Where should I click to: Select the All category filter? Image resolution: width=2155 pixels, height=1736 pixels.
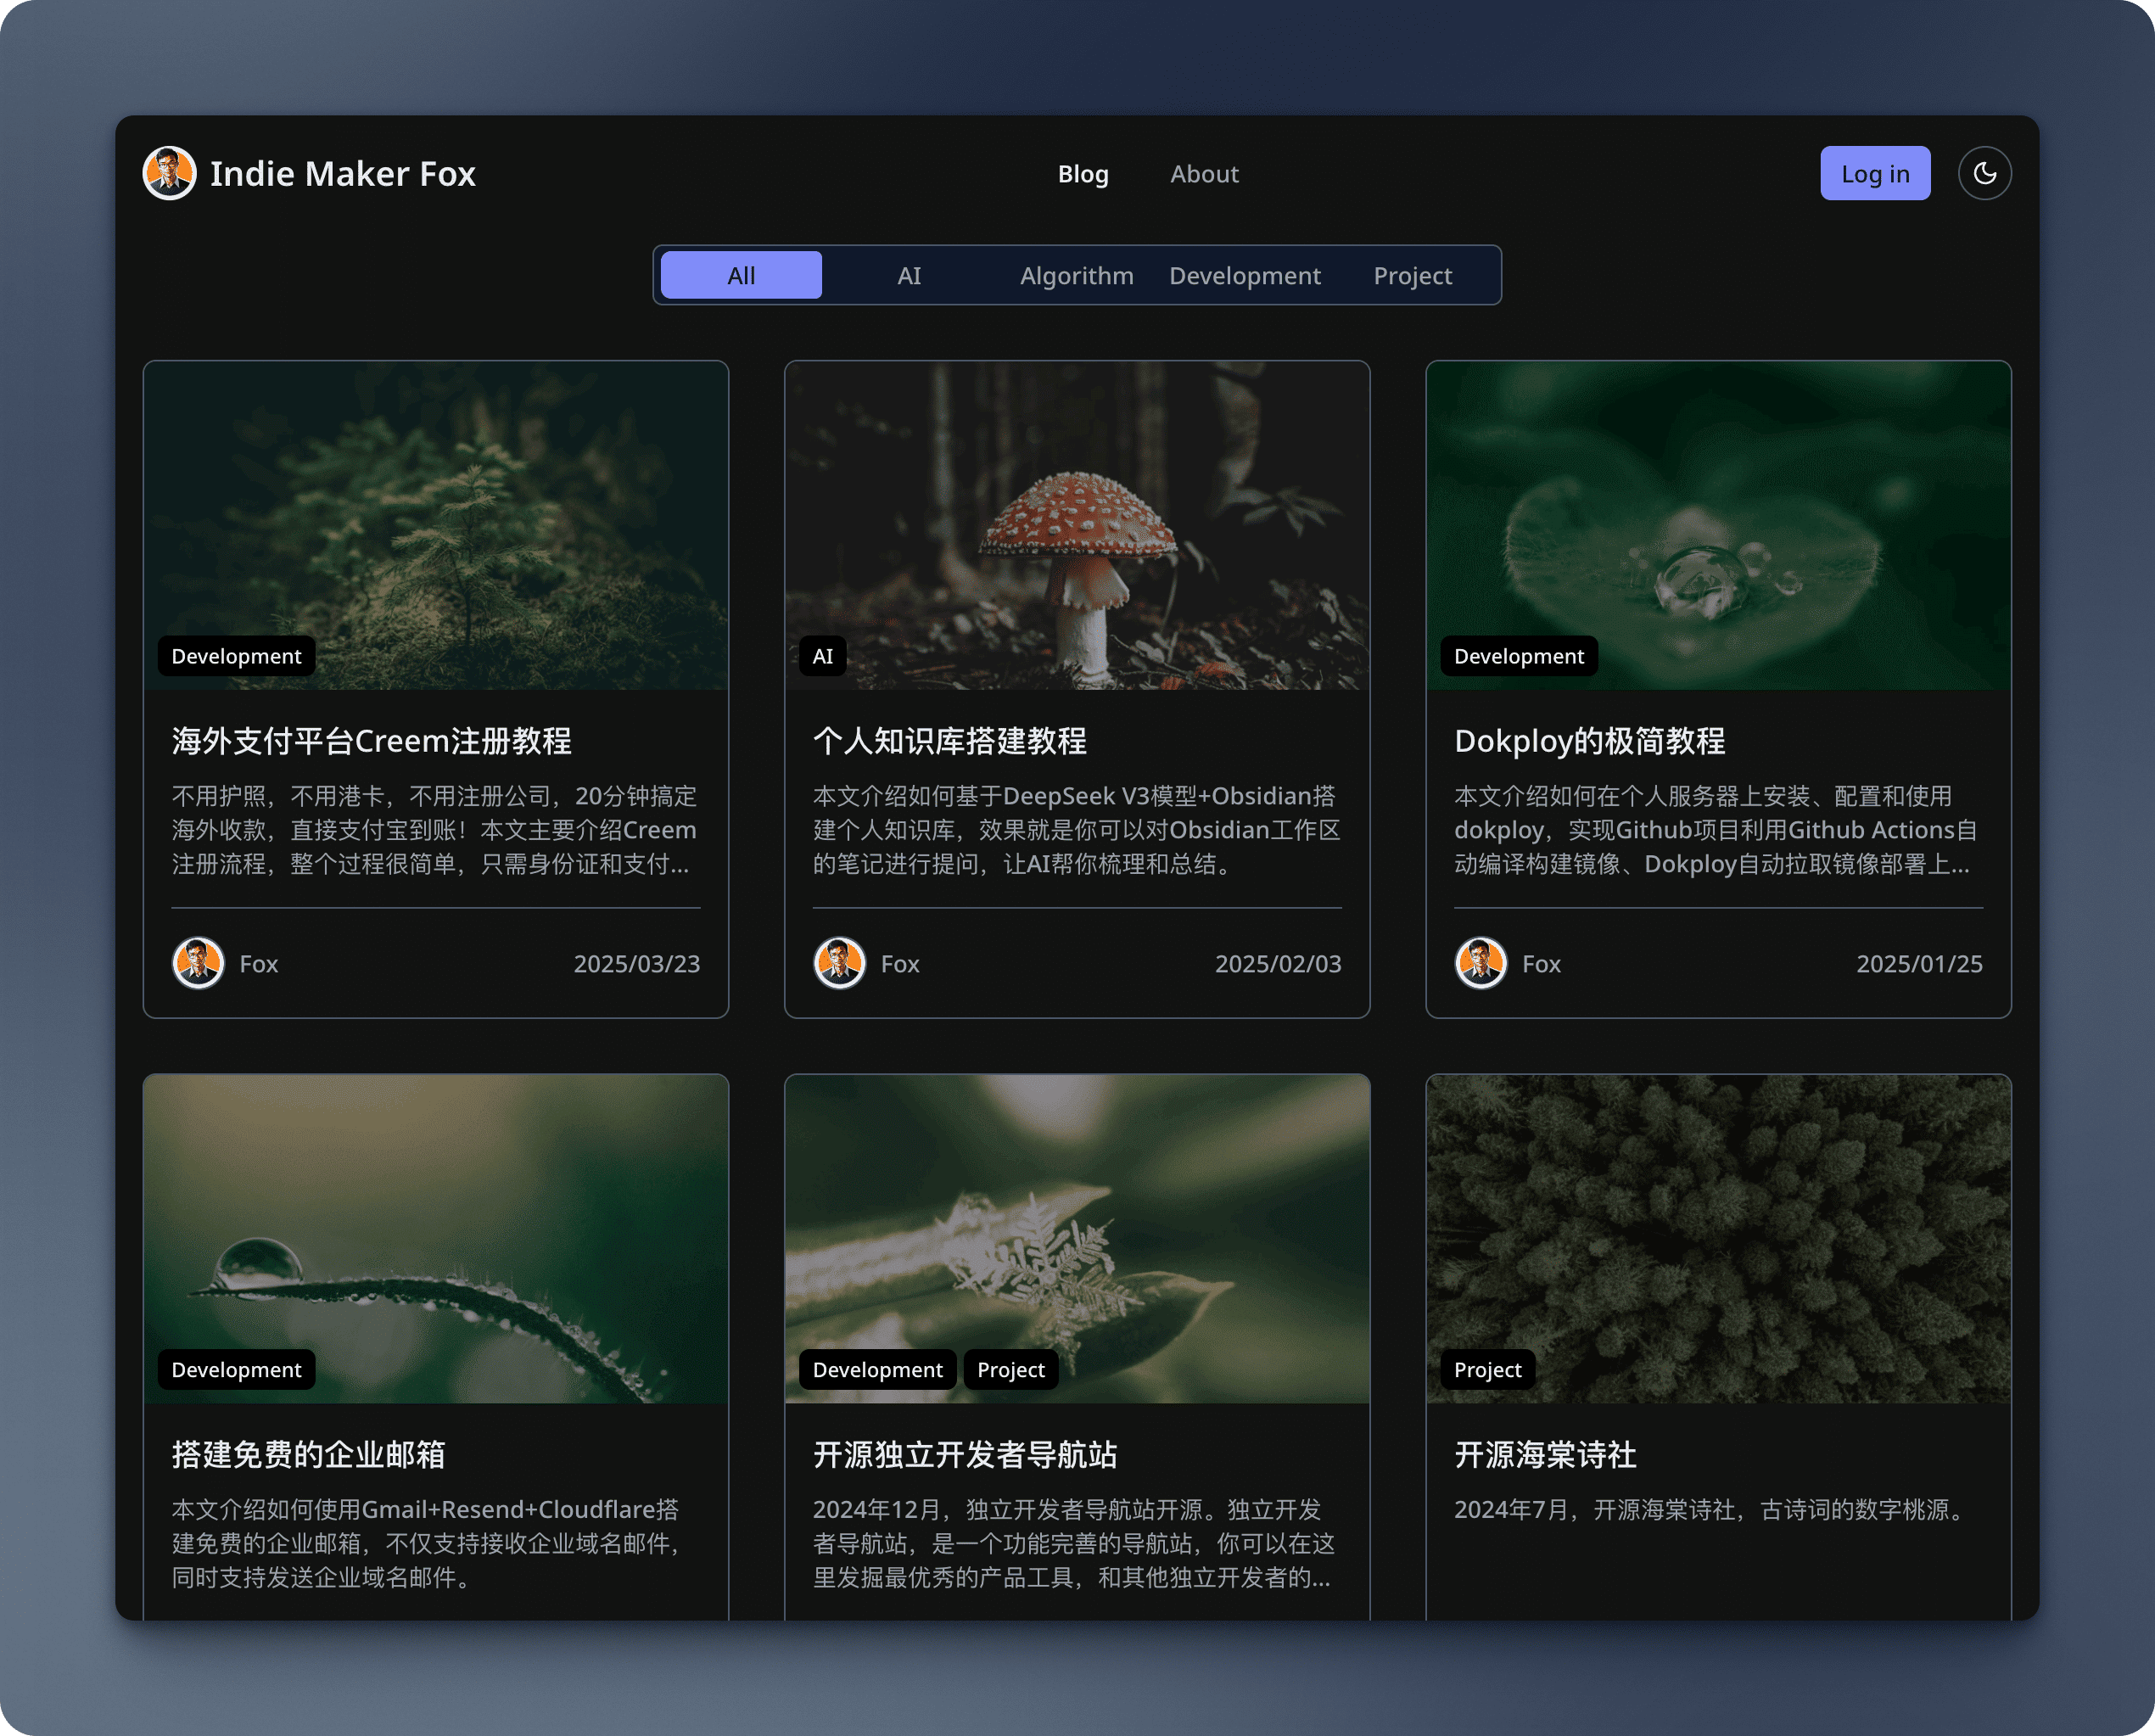[x=741, y=275]
